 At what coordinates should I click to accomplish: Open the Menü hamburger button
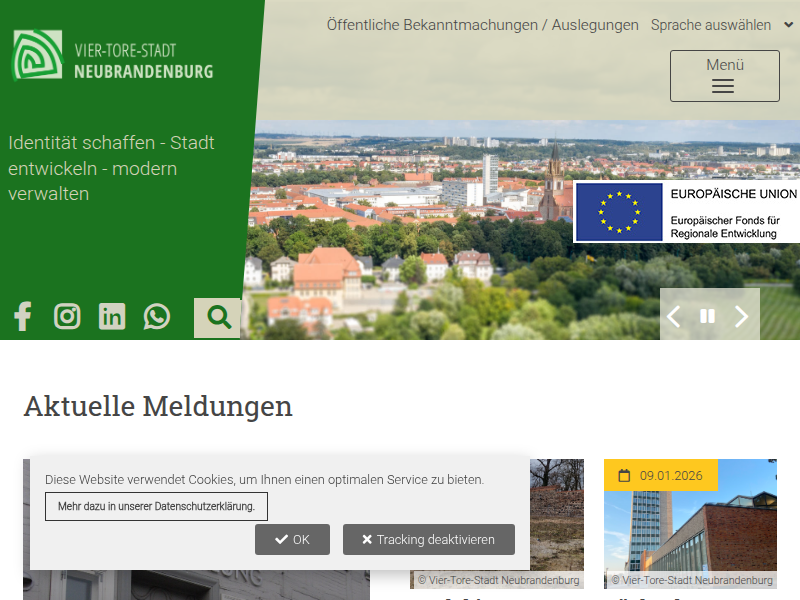(724, 76)
